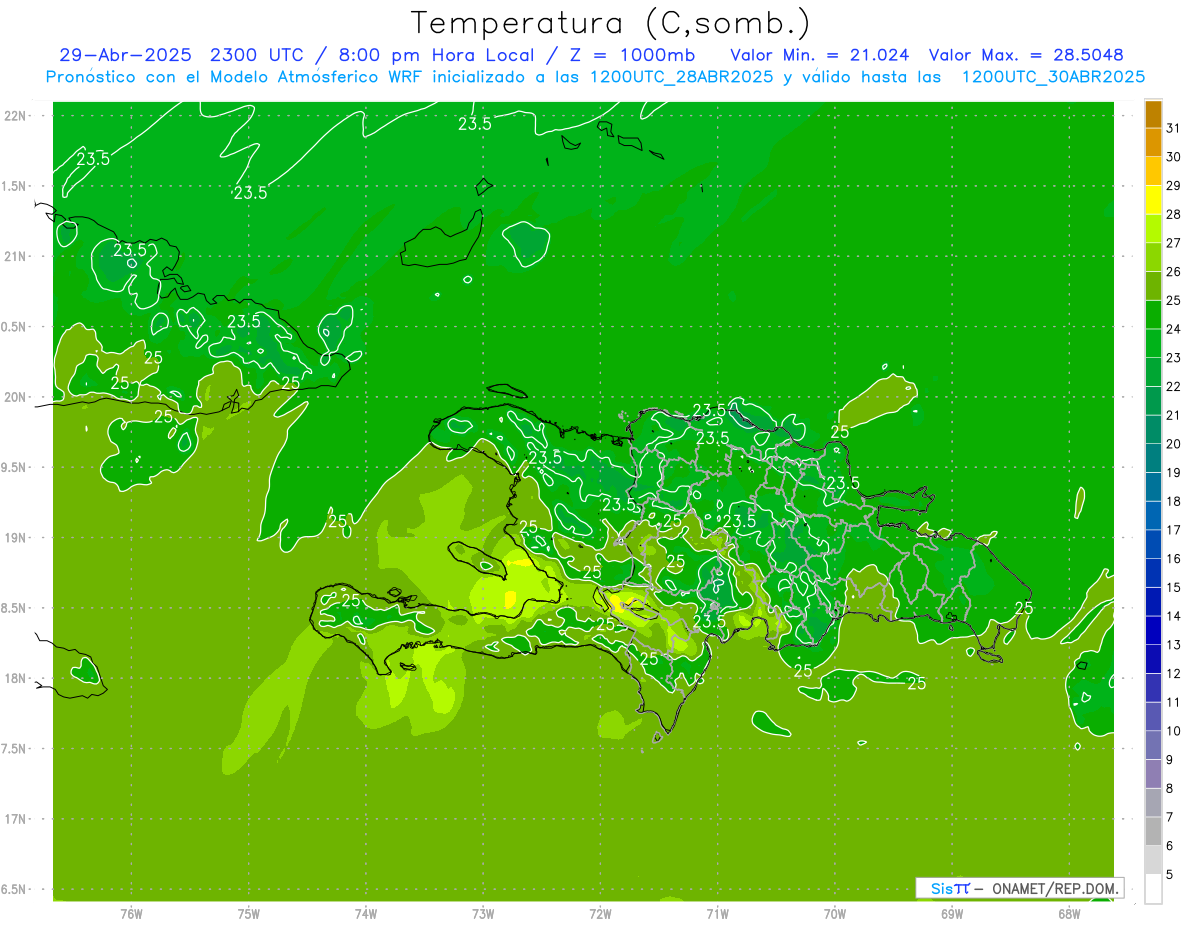Screen dimensions: 1200x927
Task: Select the yellow swatch between 28 and 29
Action: click(x=1153, y=200)
